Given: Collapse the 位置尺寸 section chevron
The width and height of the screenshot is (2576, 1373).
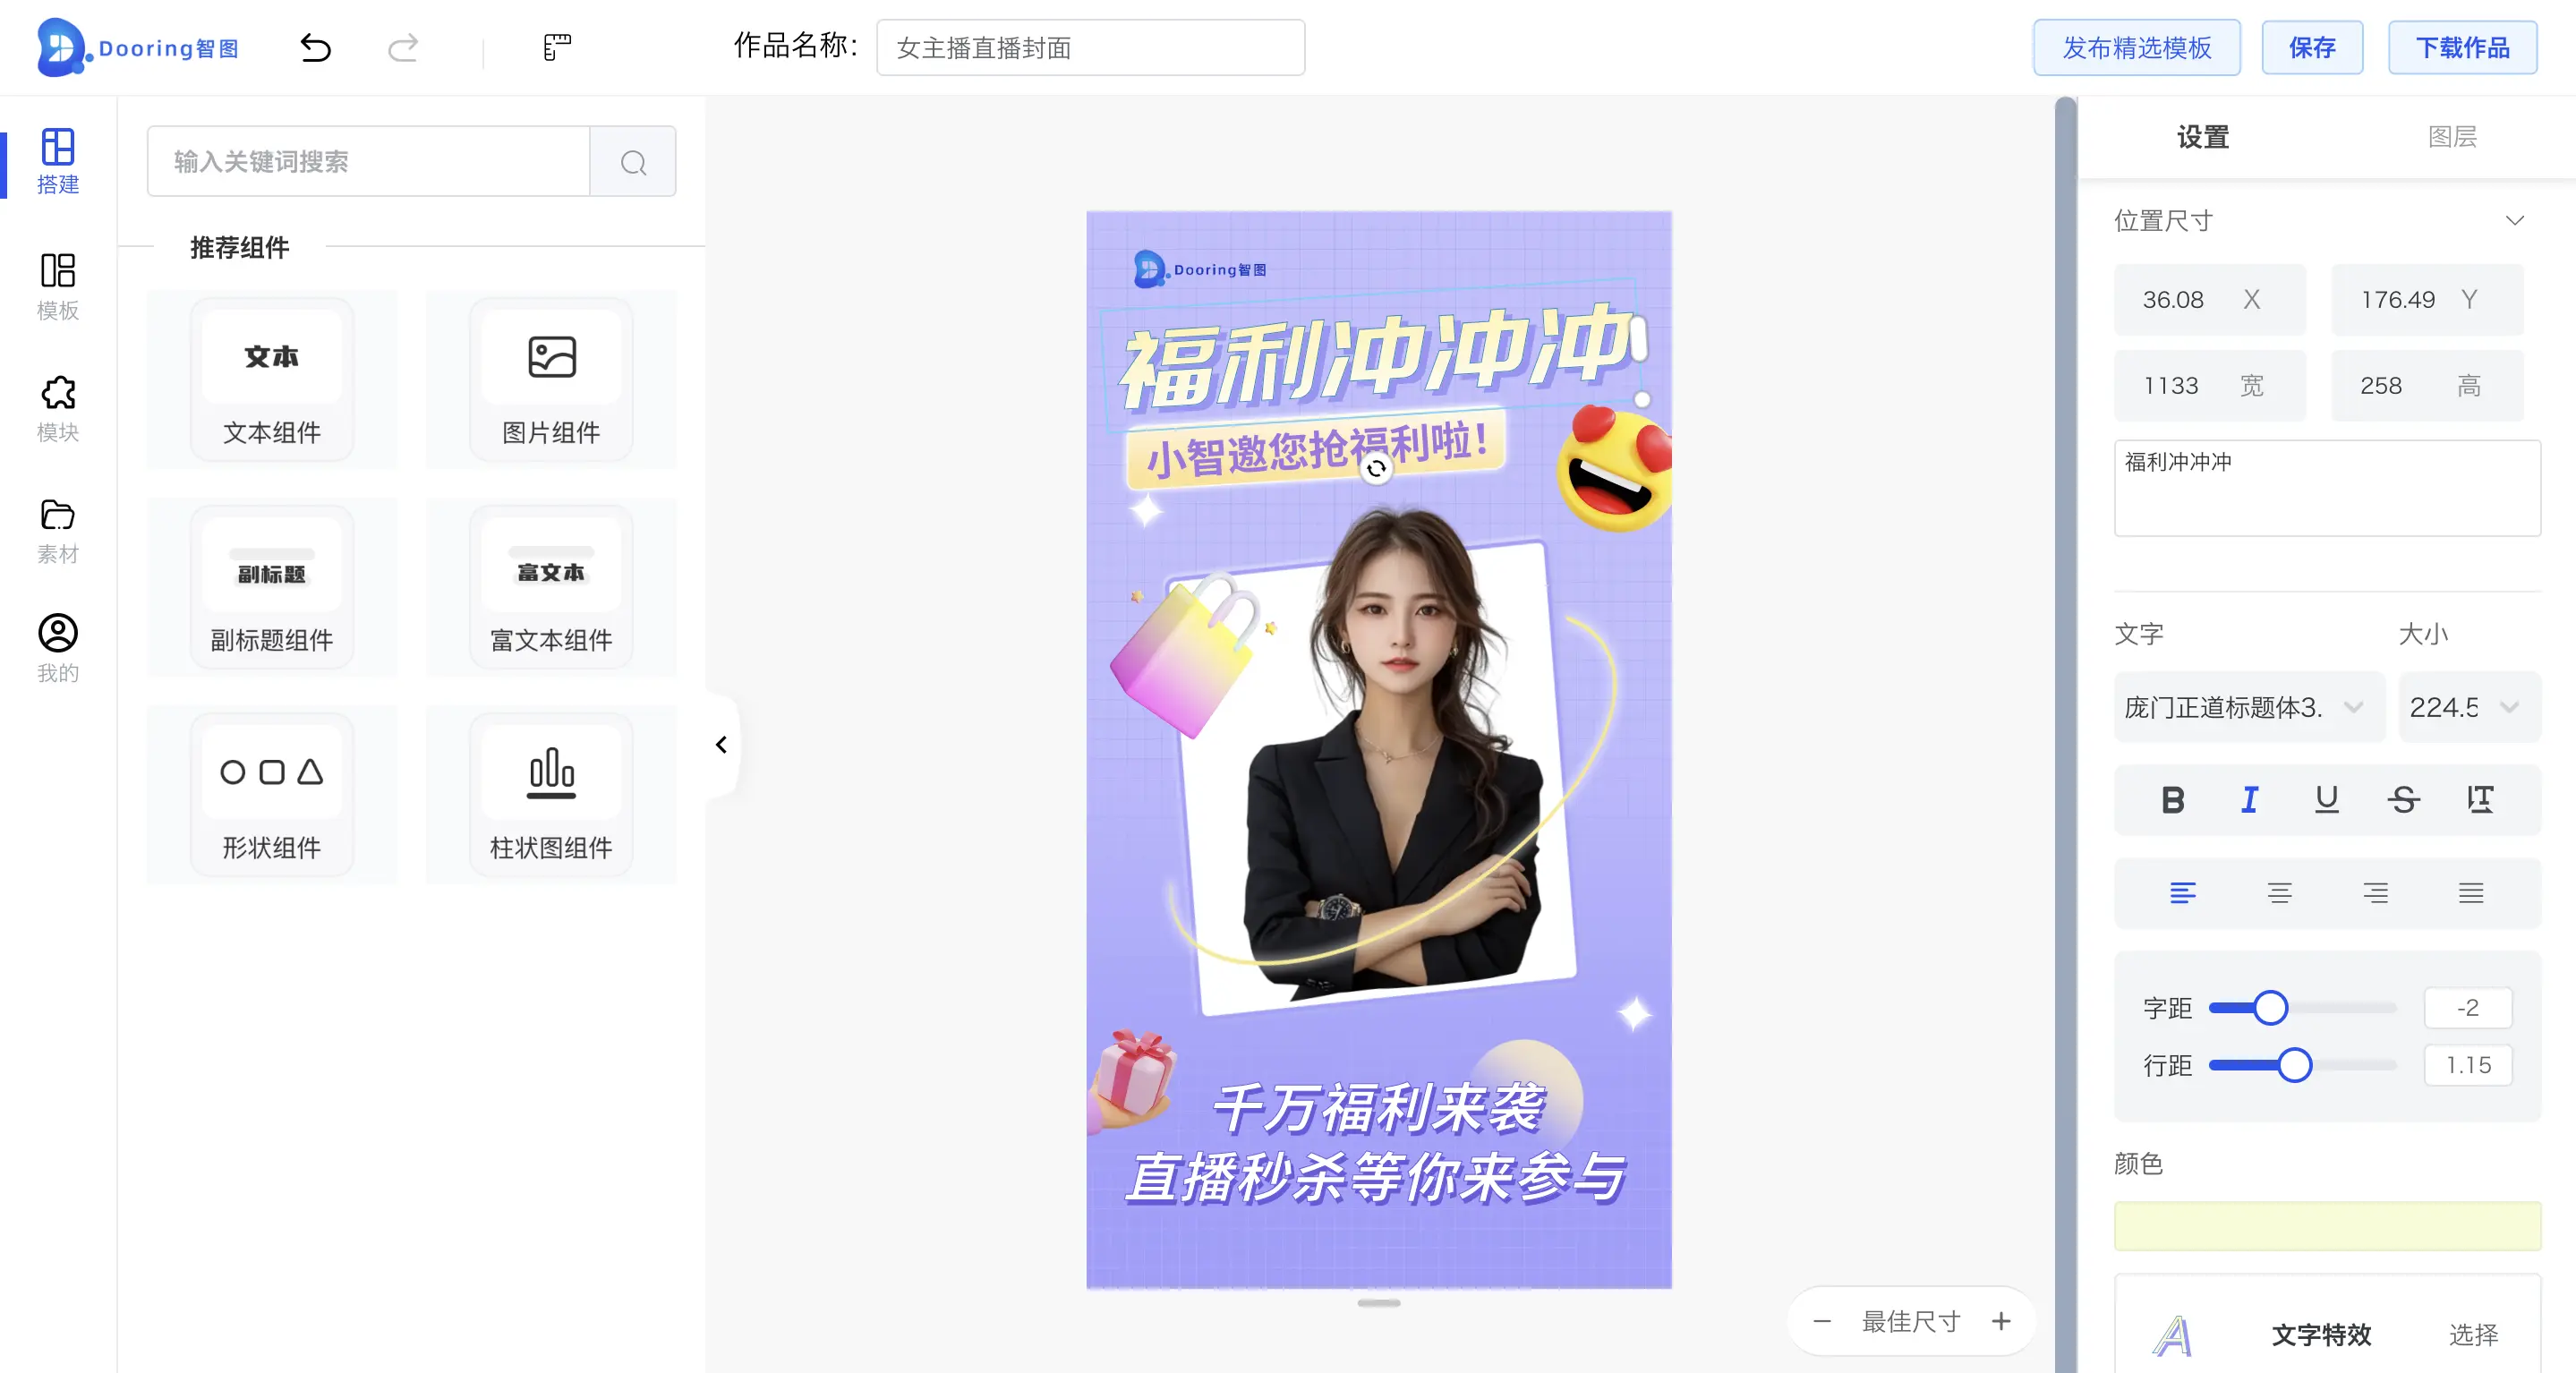Looking at the screenshot, I should coord(2514,221).
